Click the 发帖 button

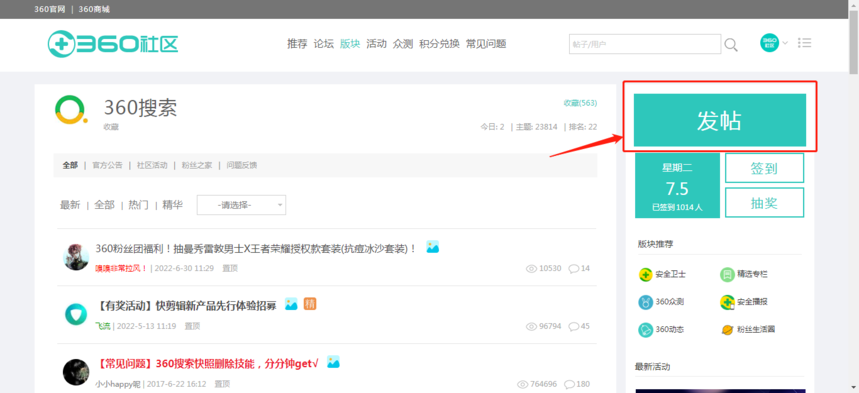719,120
